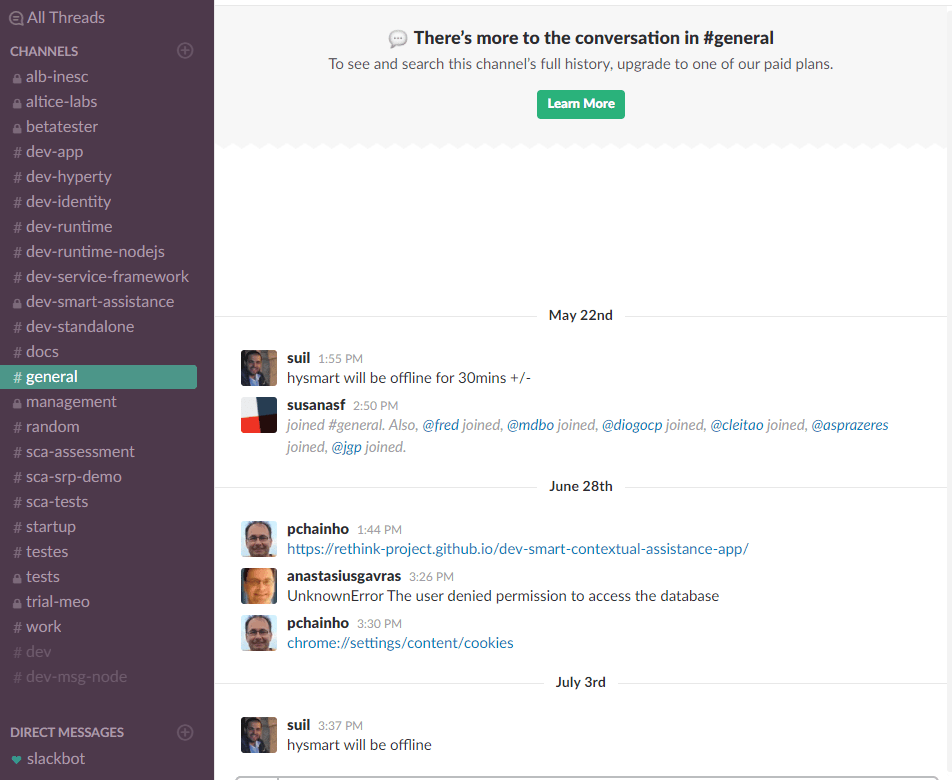Image resolution: width=952 pixels, height=780 pixels.
Task: Click the Learn More button
Action: 580,104
